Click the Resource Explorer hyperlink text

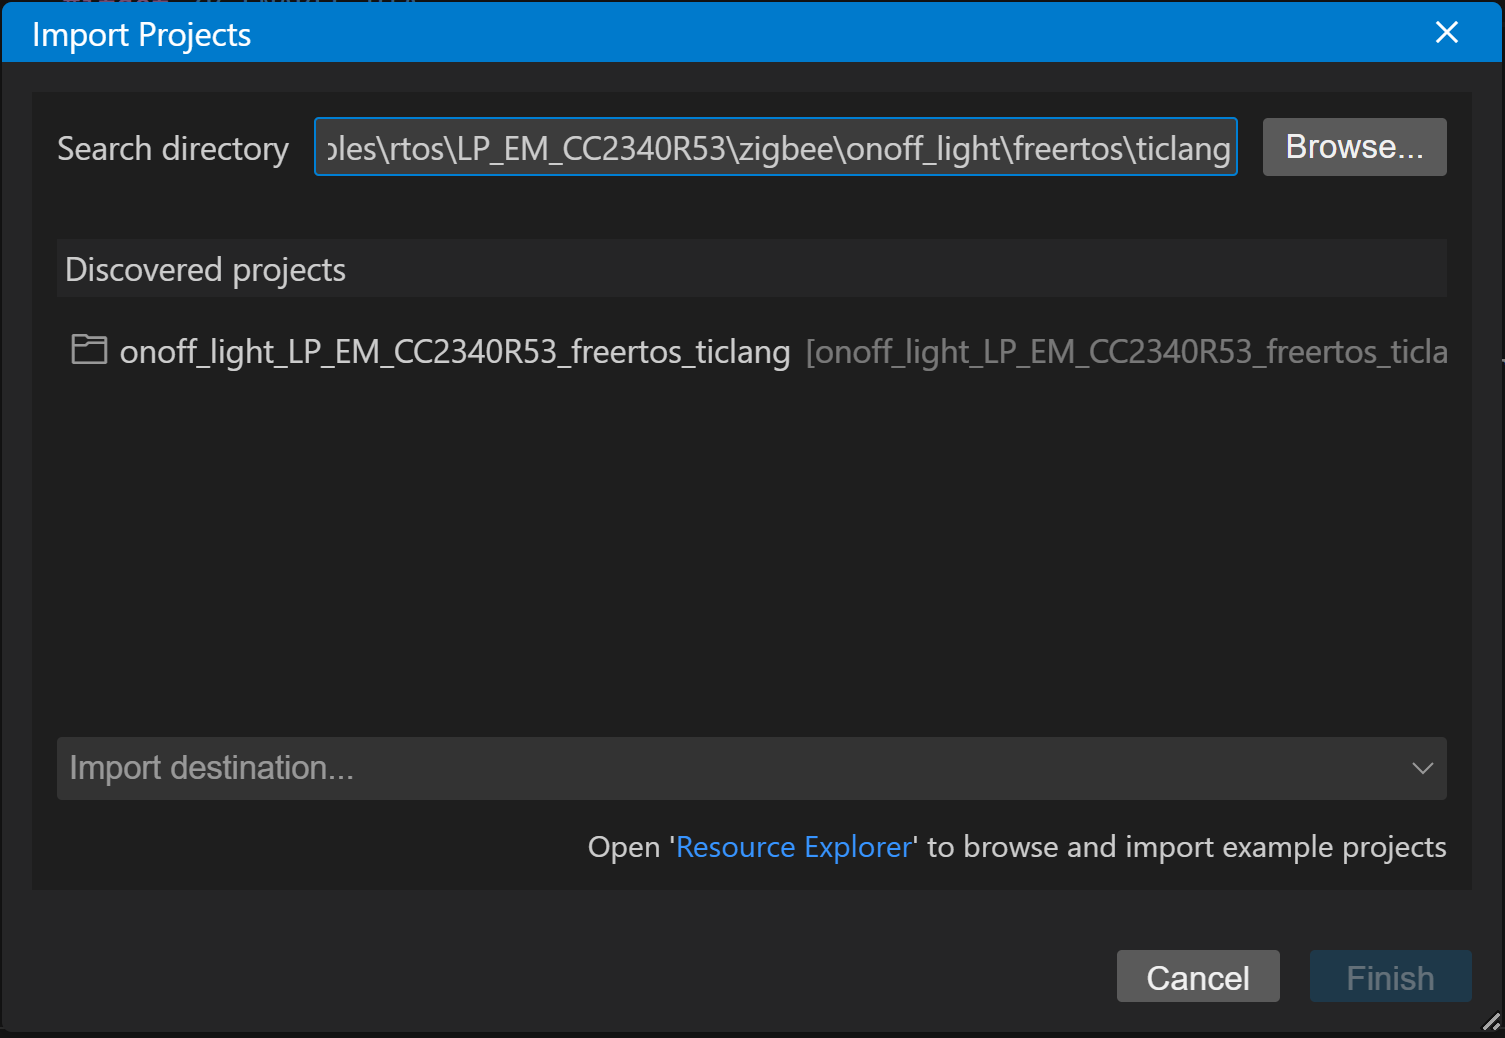792,846
